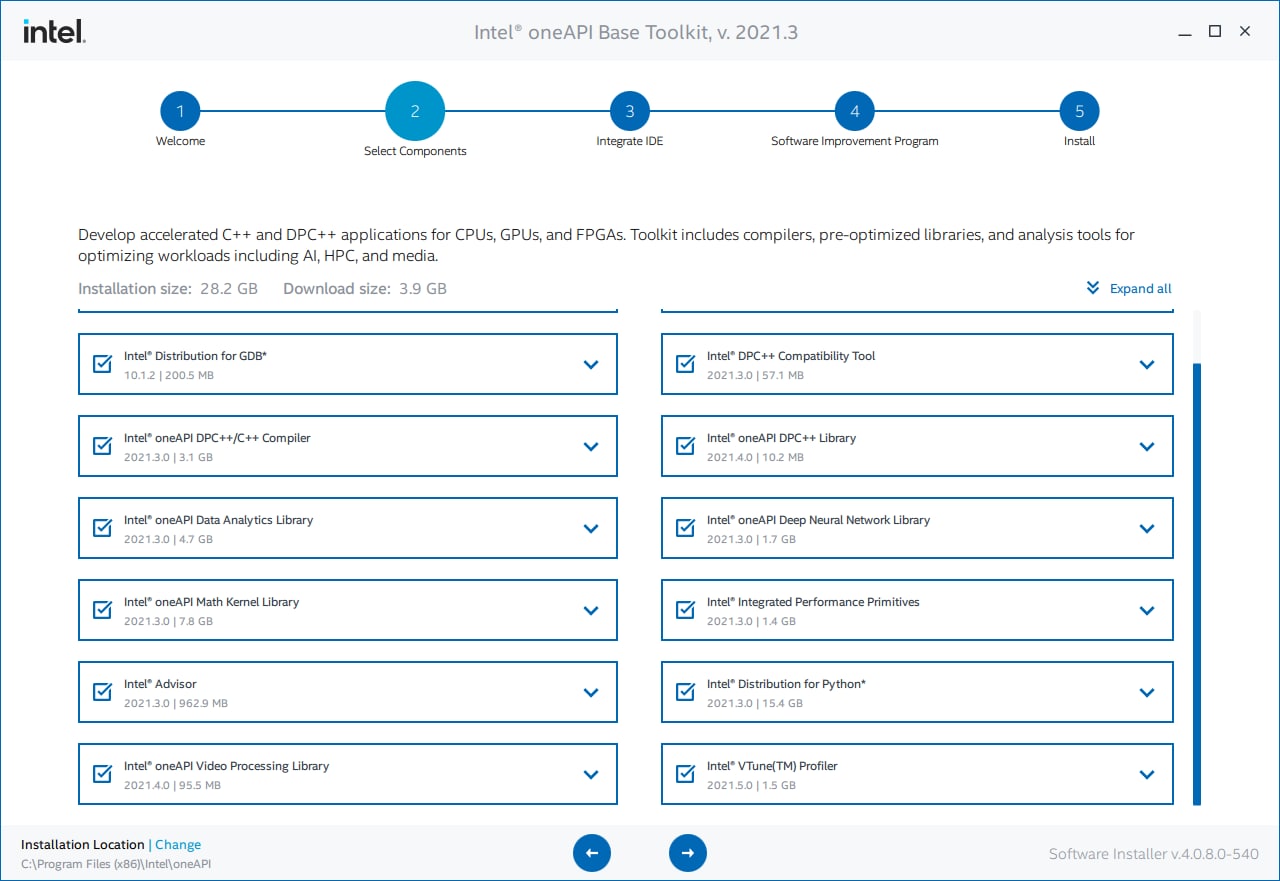Click Select Components step label
The height and width of the screenshot is (881, 1280).
415,151
